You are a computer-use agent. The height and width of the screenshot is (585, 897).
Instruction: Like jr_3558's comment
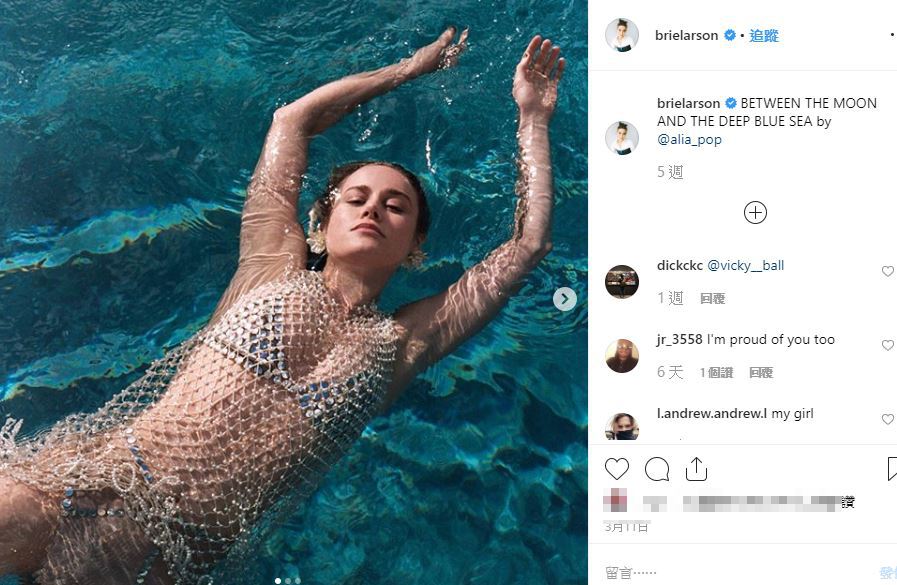pyautogui.click(x=887, y=345)
